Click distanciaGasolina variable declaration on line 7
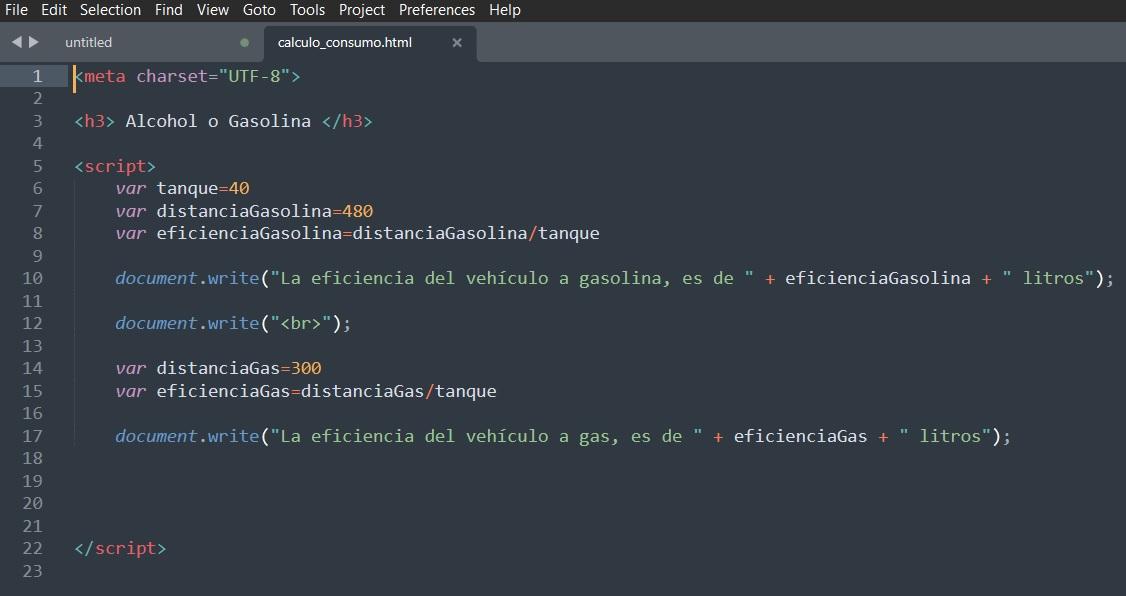Image resolution: width=1126 pixels, height=596 pixels. pos(244,211)
